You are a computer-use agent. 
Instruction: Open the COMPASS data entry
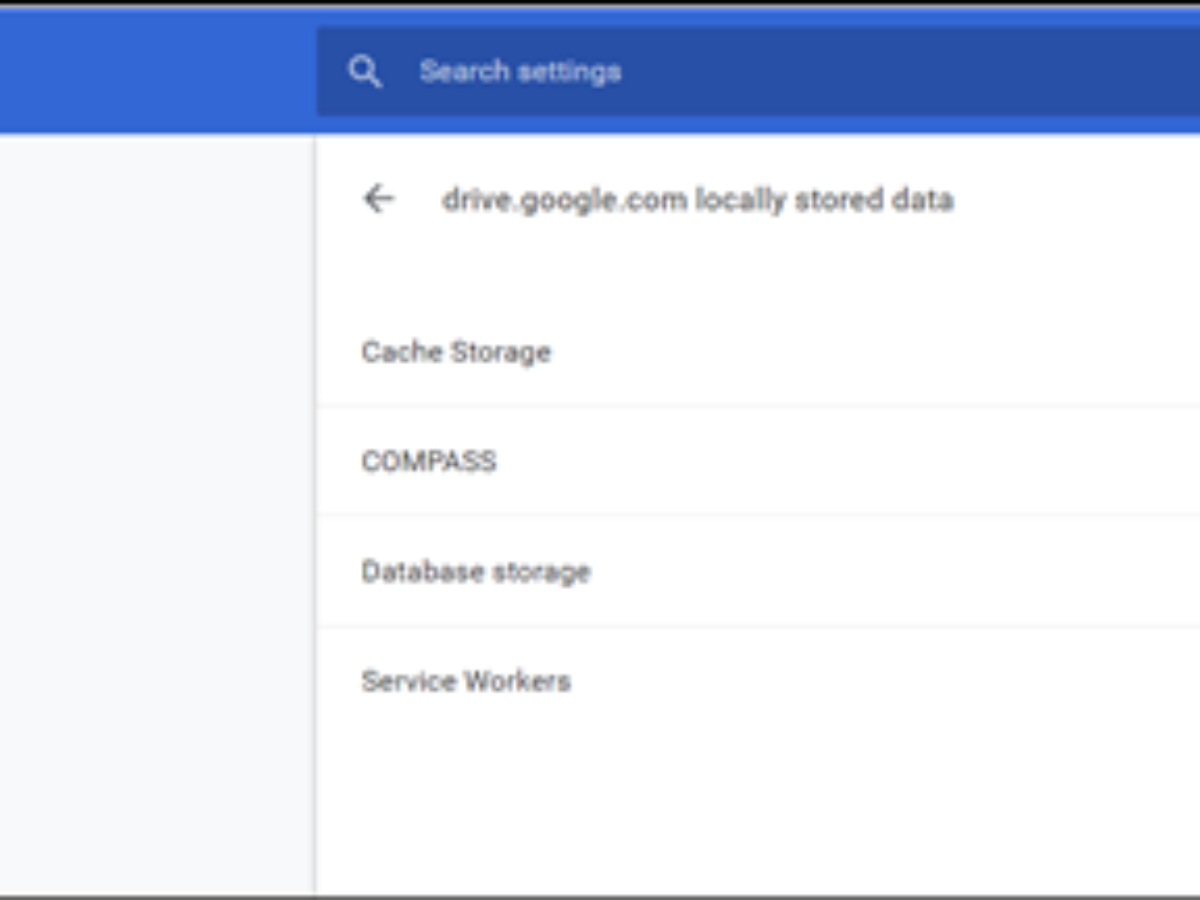click(x=429, y=461)
